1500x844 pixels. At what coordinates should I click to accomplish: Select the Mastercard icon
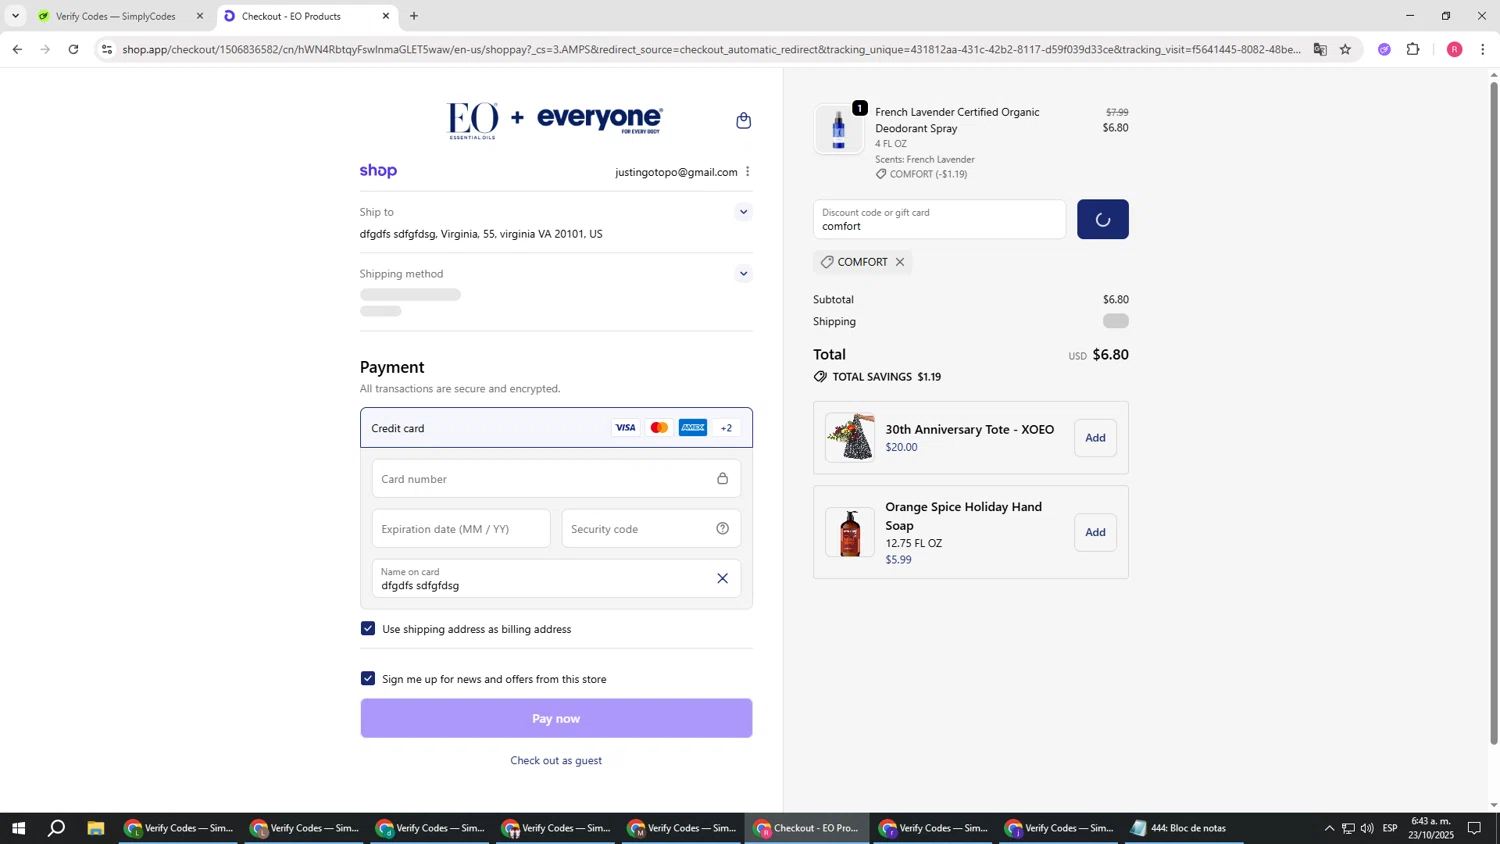click(659, 428)
